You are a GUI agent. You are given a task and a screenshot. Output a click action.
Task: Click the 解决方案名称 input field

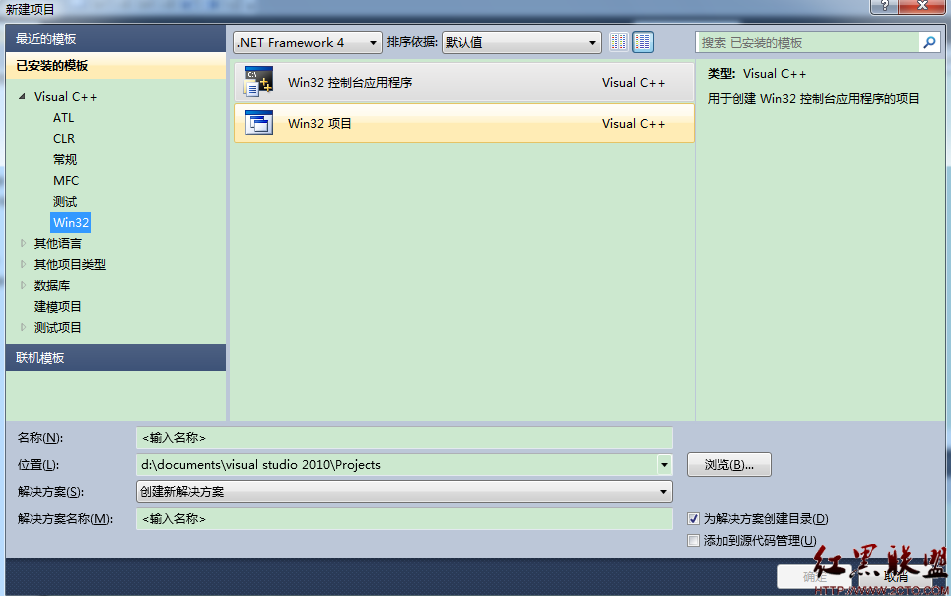(405, 519)
